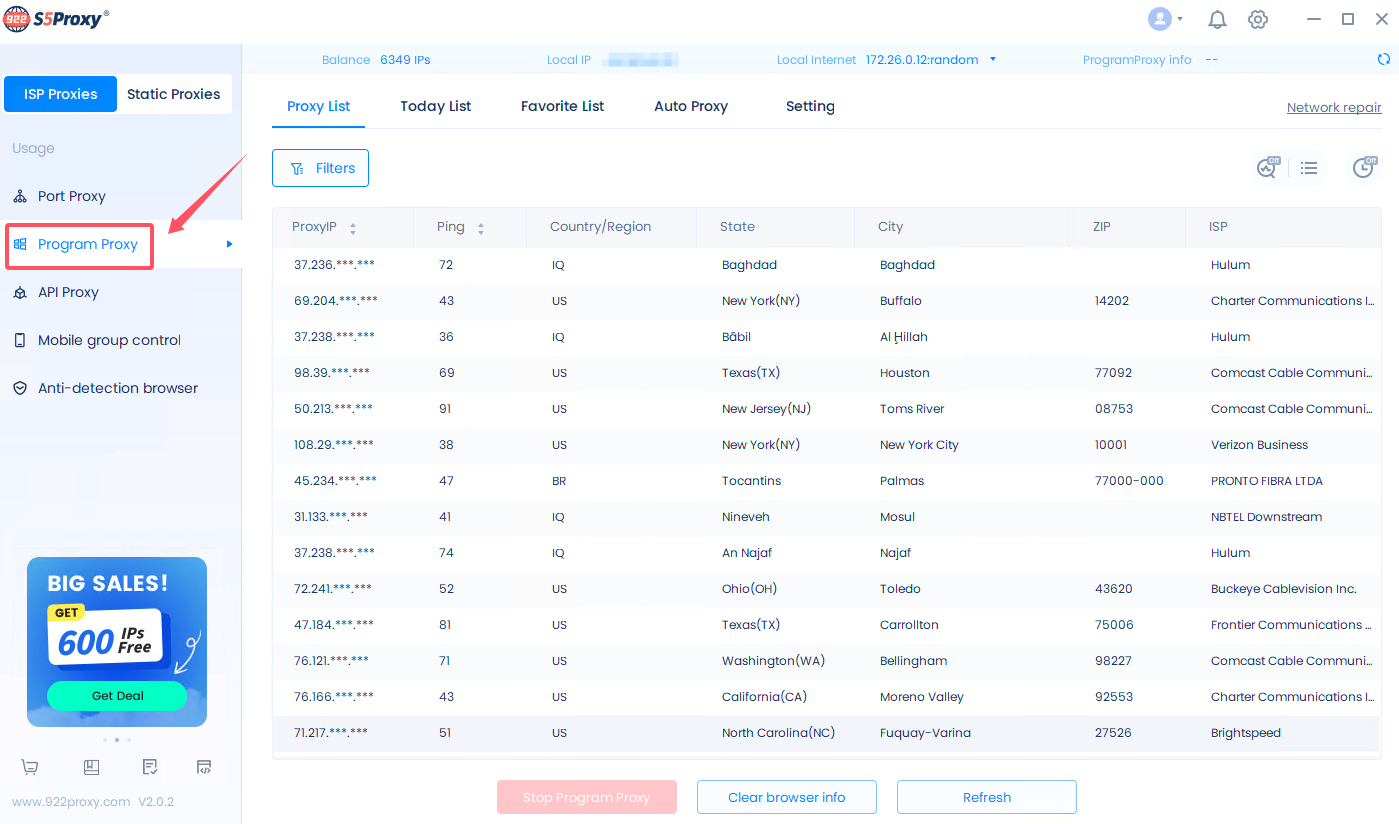Click the refresh arrows icon in info bar
The height and width of the screenshot is (824, 1399).
click(x=1384, y=60)
